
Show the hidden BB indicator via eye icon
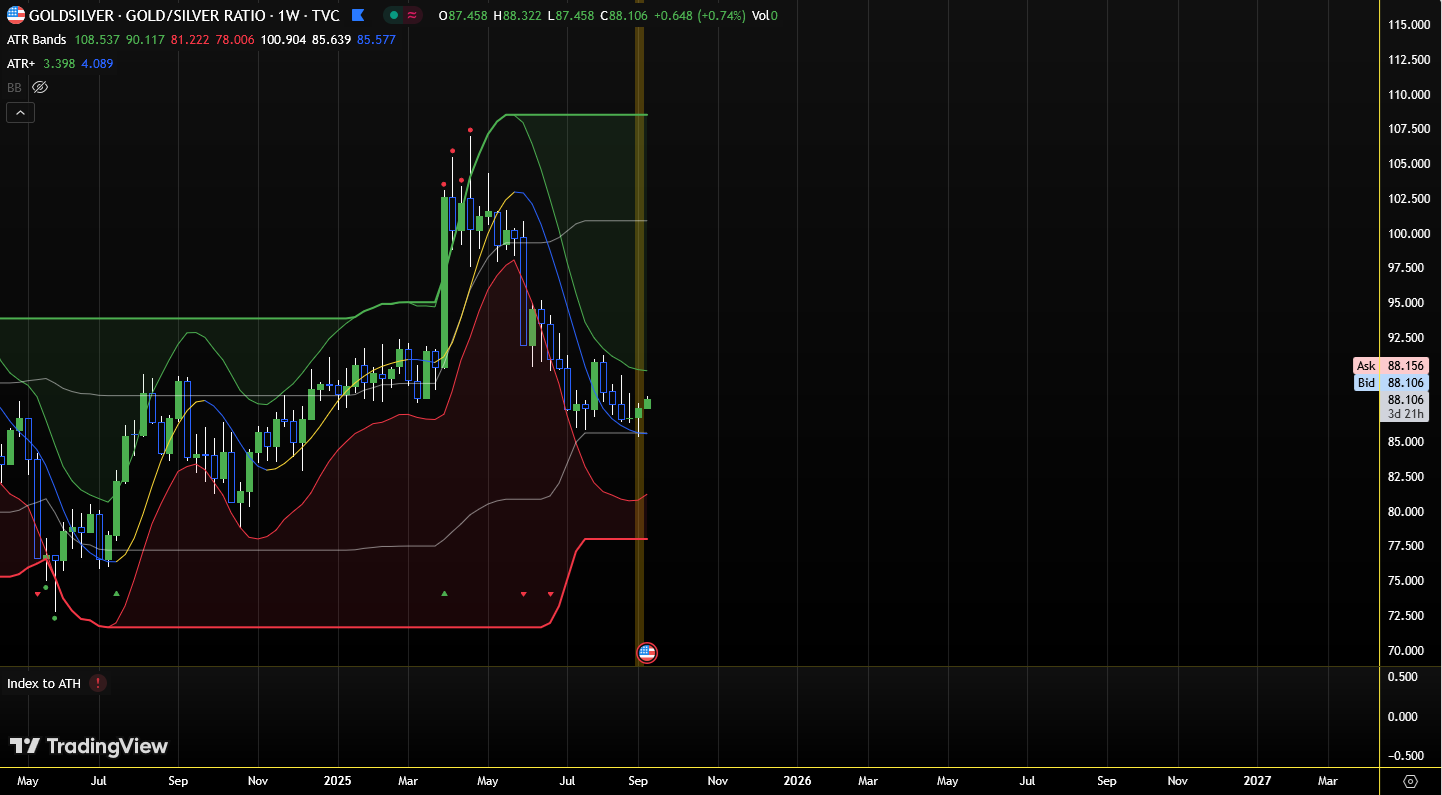pos(40,87)
